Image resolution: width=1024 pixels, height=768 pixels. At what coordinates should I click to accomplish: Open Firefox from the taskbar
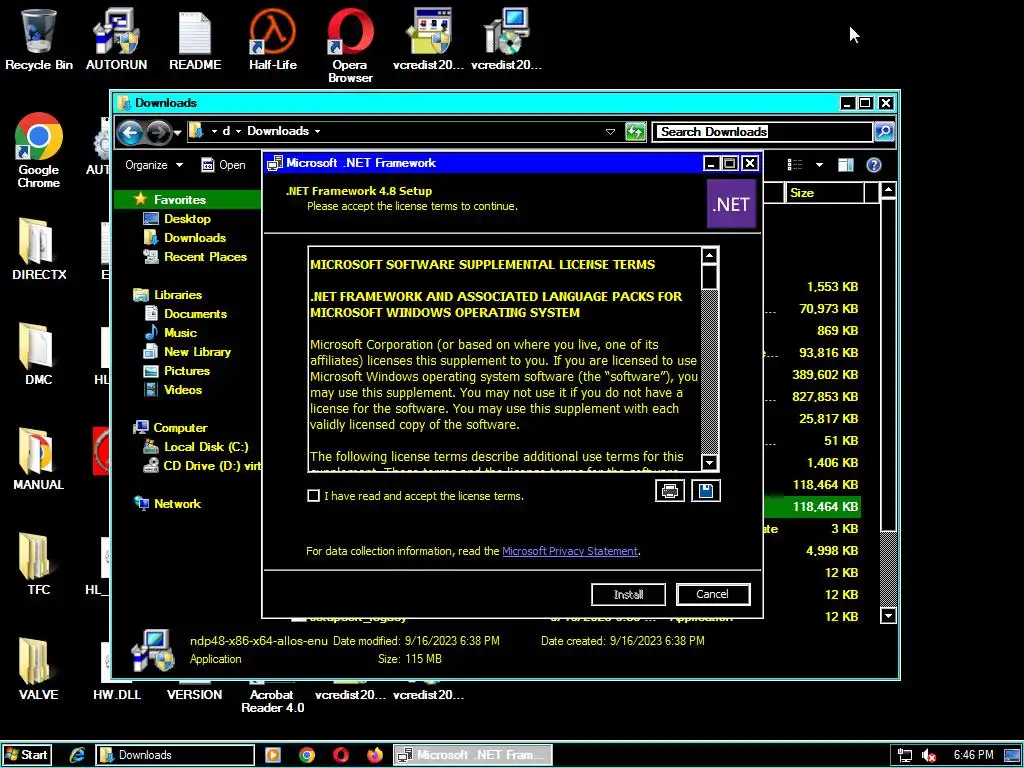pyautogui.click(x=375, y=755)
